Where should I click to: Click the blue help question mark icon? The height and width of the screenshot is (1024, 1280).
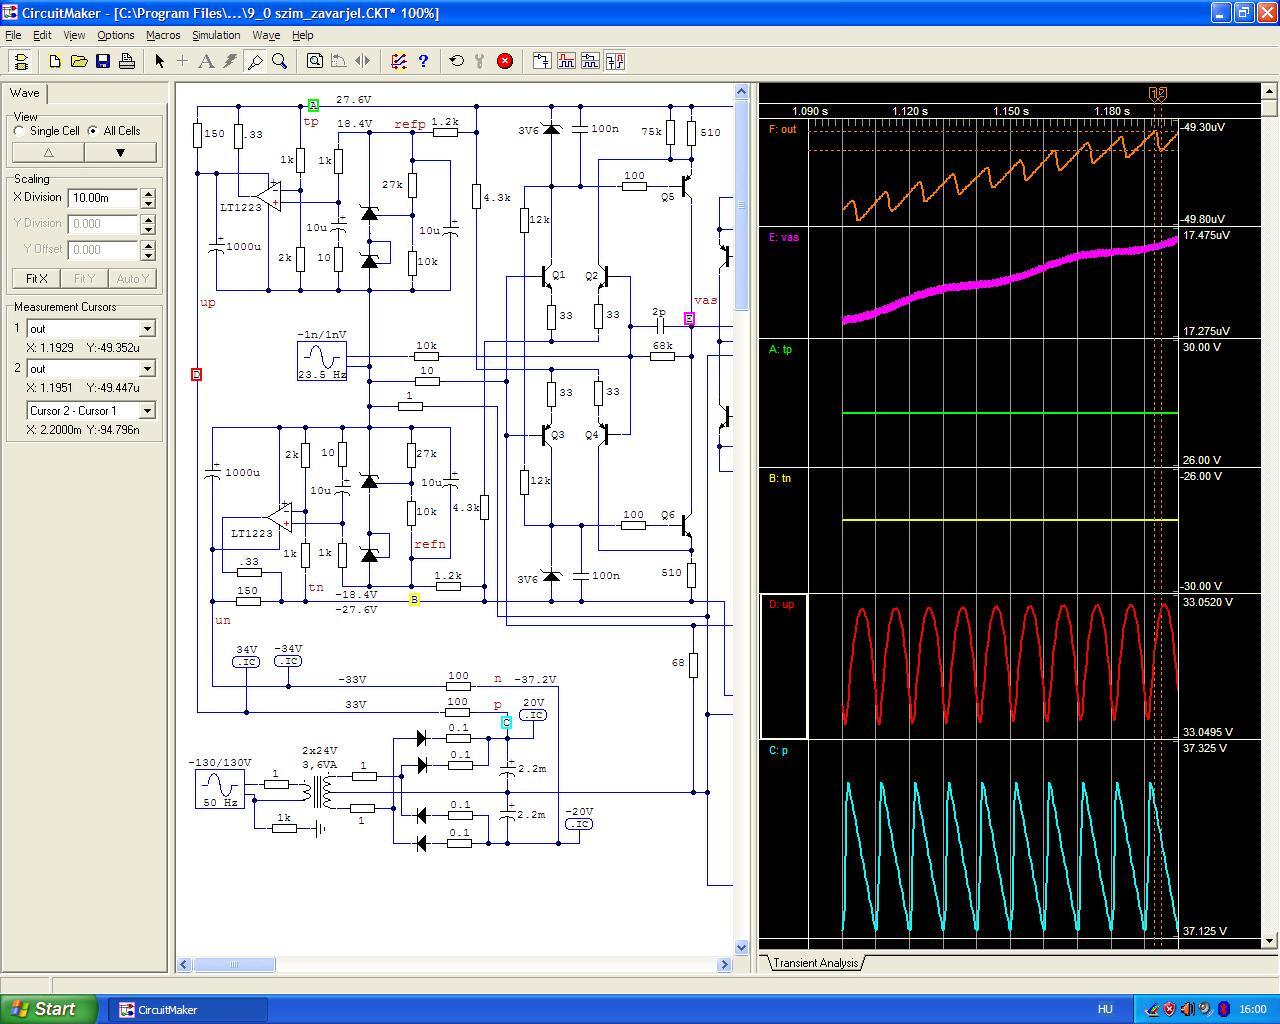(x=423, y=61)
